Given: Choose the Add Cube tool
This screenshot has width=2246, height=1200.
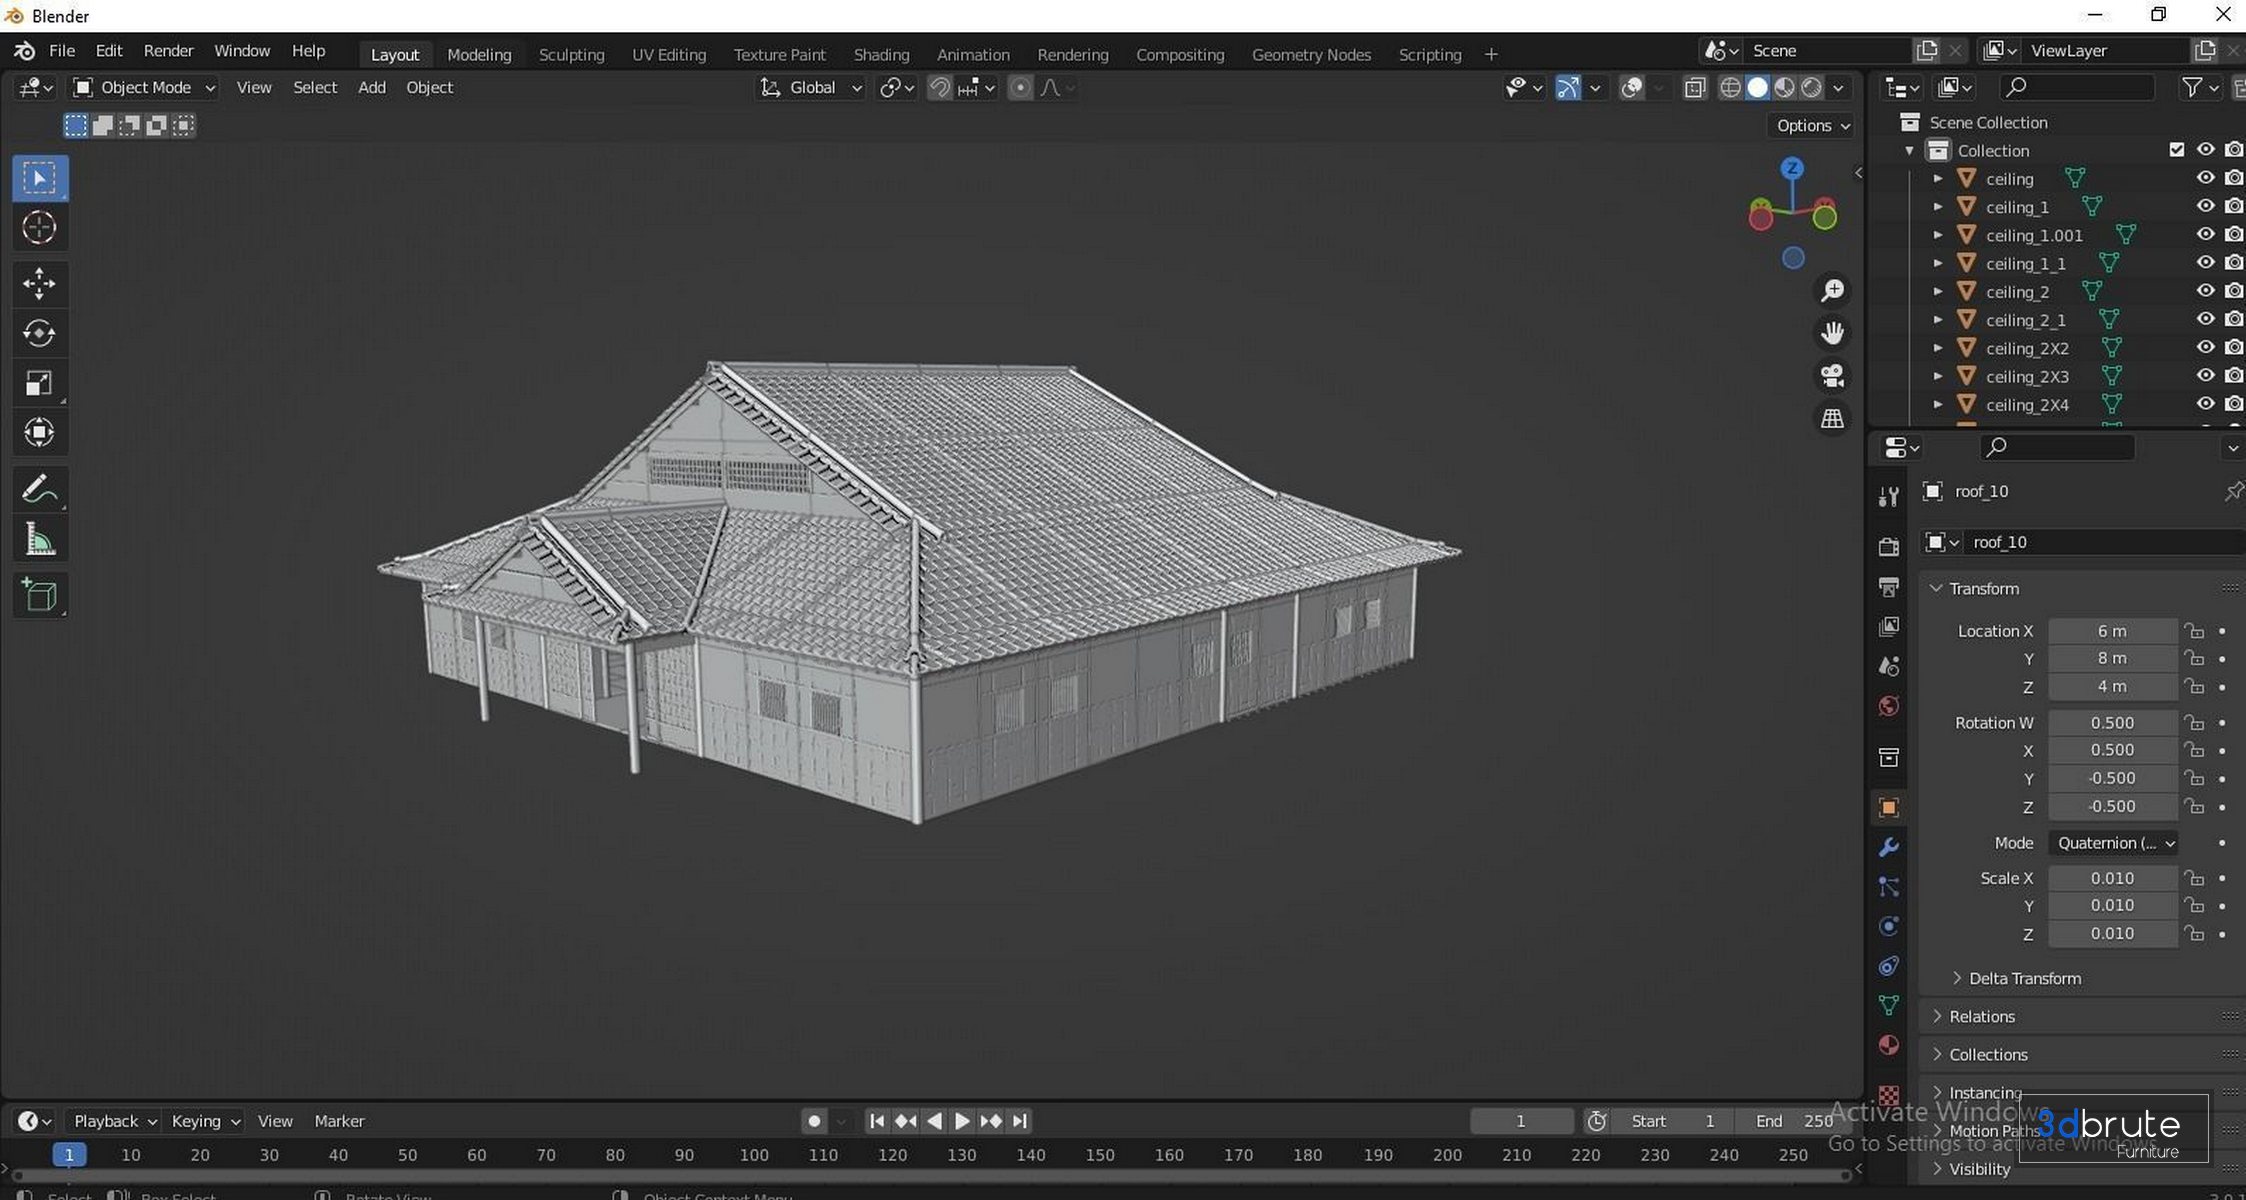Looking at the screenshot, I should pyautogui.click(x=39, y=595).
